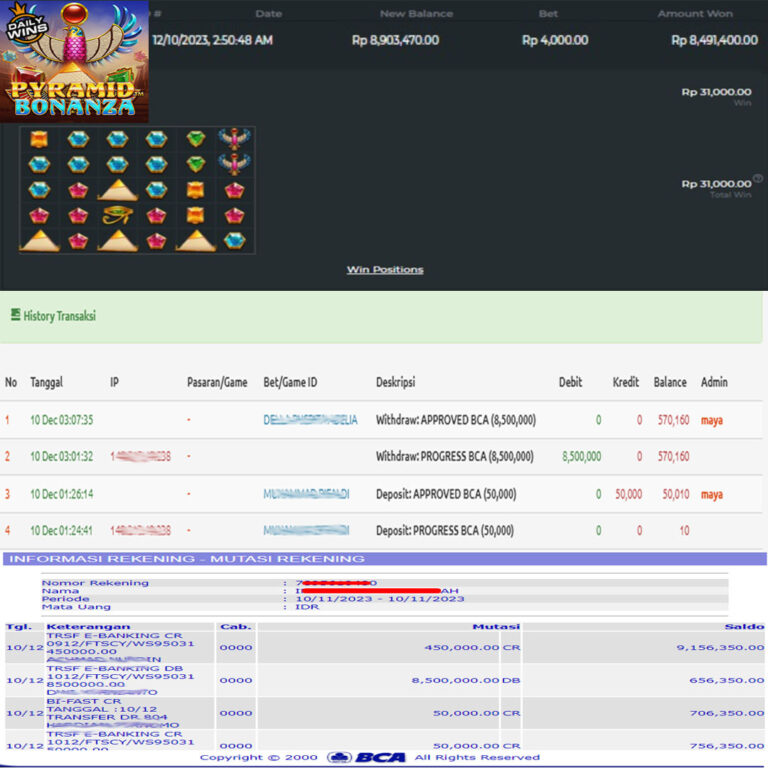Click the Amount Won column header
768x768 pixels.
click(694, 14)
